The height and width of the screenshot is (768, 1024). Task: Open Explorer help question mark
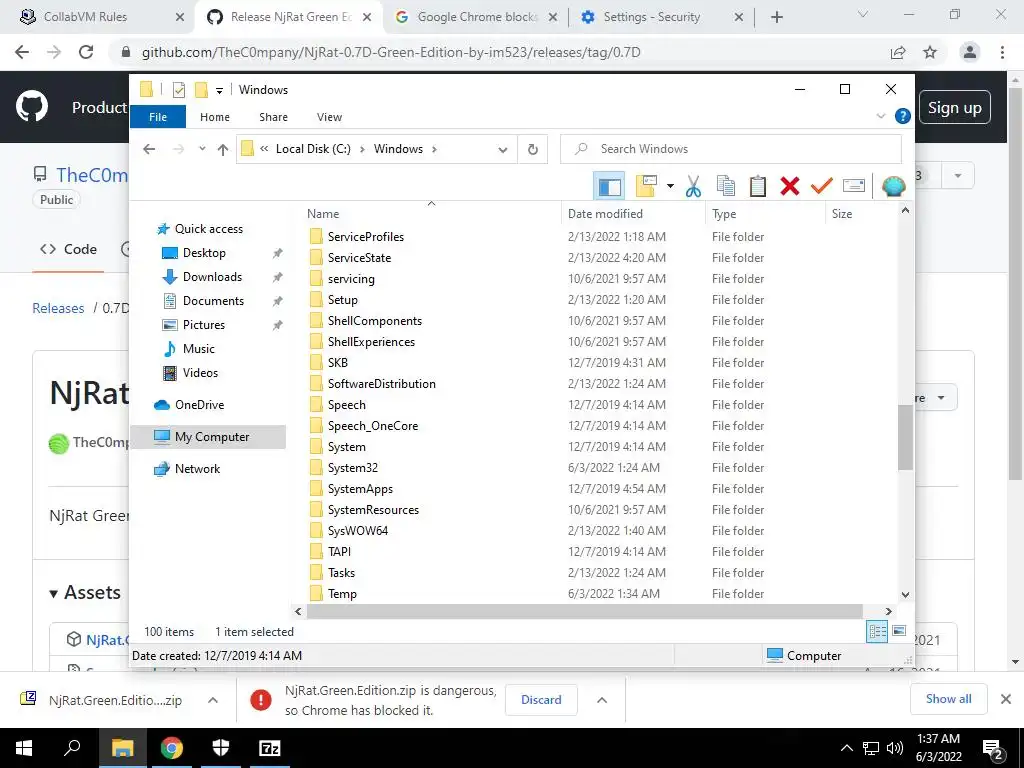[903, 116]
